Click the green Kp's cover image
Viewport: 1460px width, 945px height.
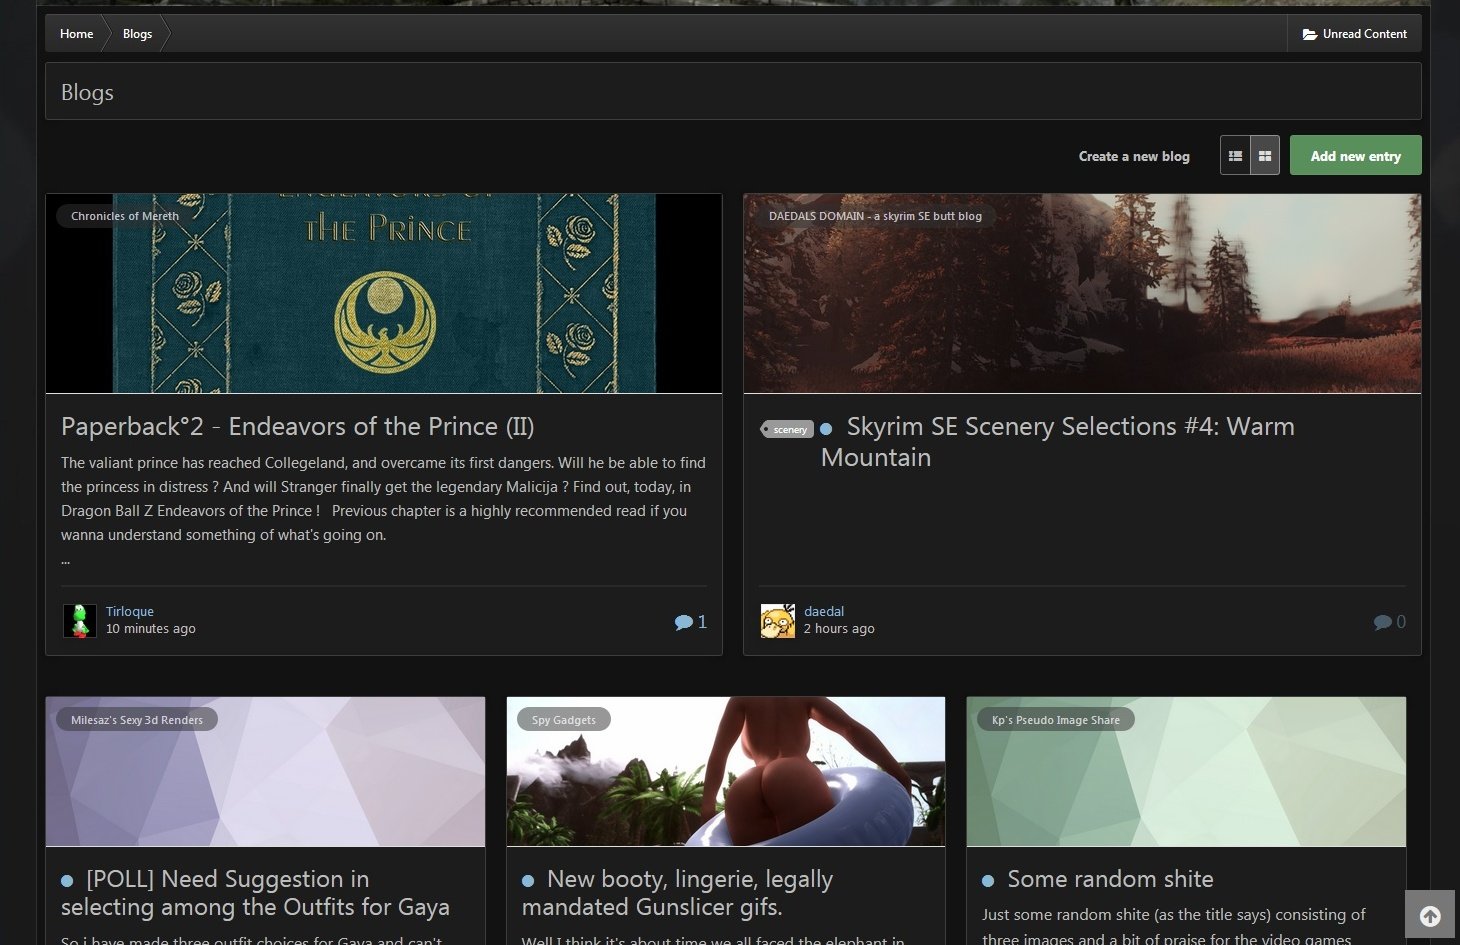coord(1186,772)
